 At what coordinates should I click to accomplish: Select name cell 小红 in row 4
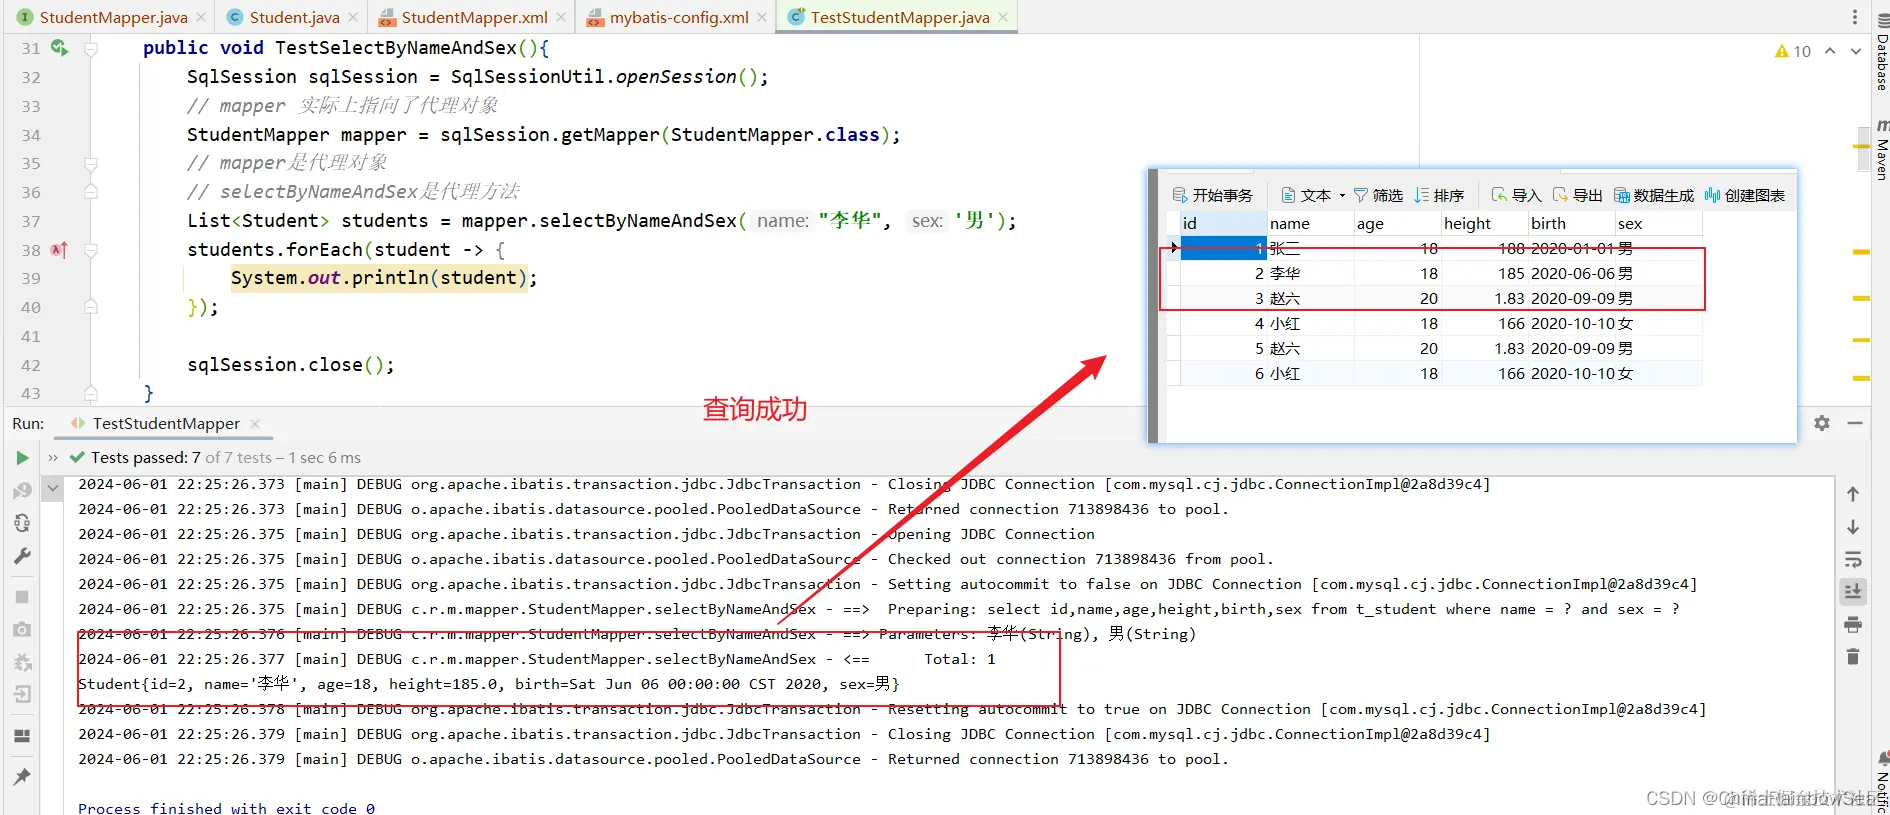[1311, 323]
